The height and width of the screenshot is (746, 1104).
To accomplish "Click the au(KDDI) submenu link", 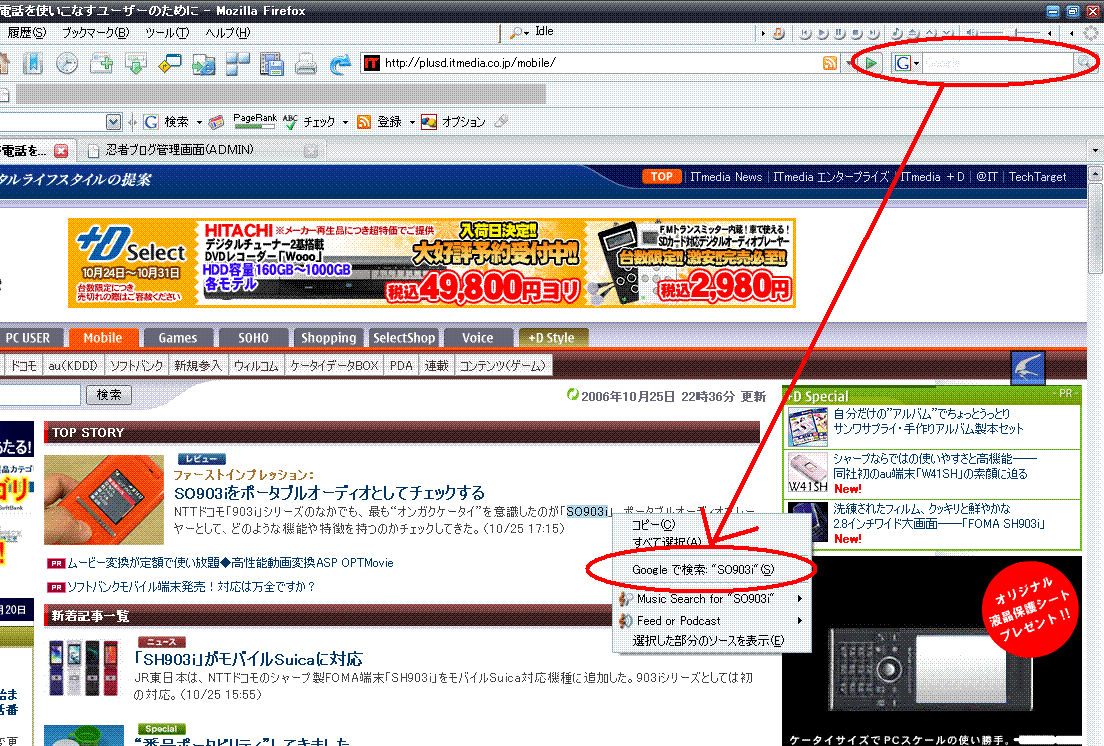I will 73,366.
